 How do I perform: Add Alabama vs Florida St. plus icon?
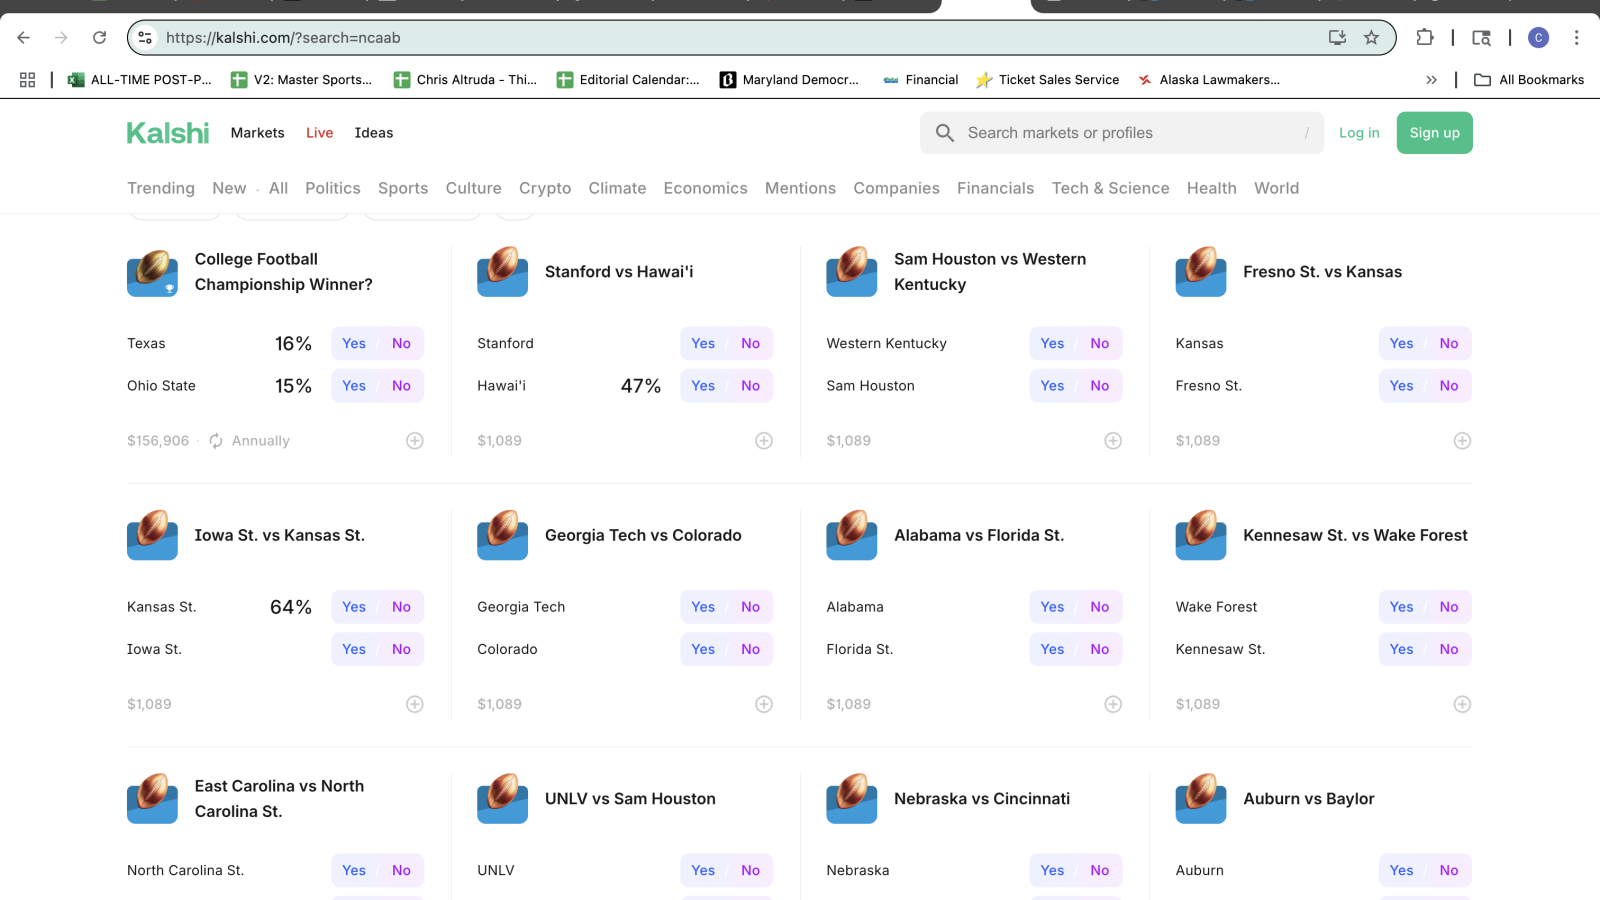pyautogui.click(x=1113, y=705)
